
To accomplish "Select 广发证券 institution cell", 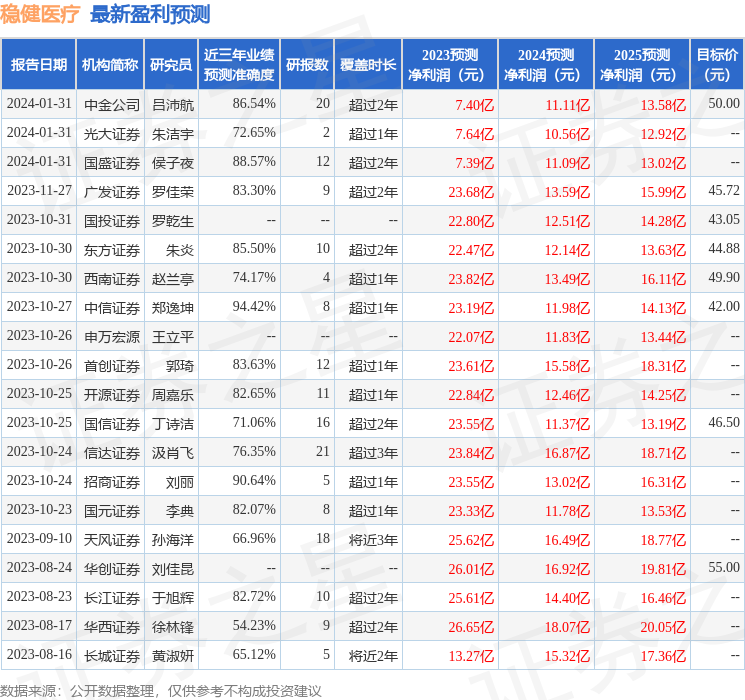I will coord(112,192).
